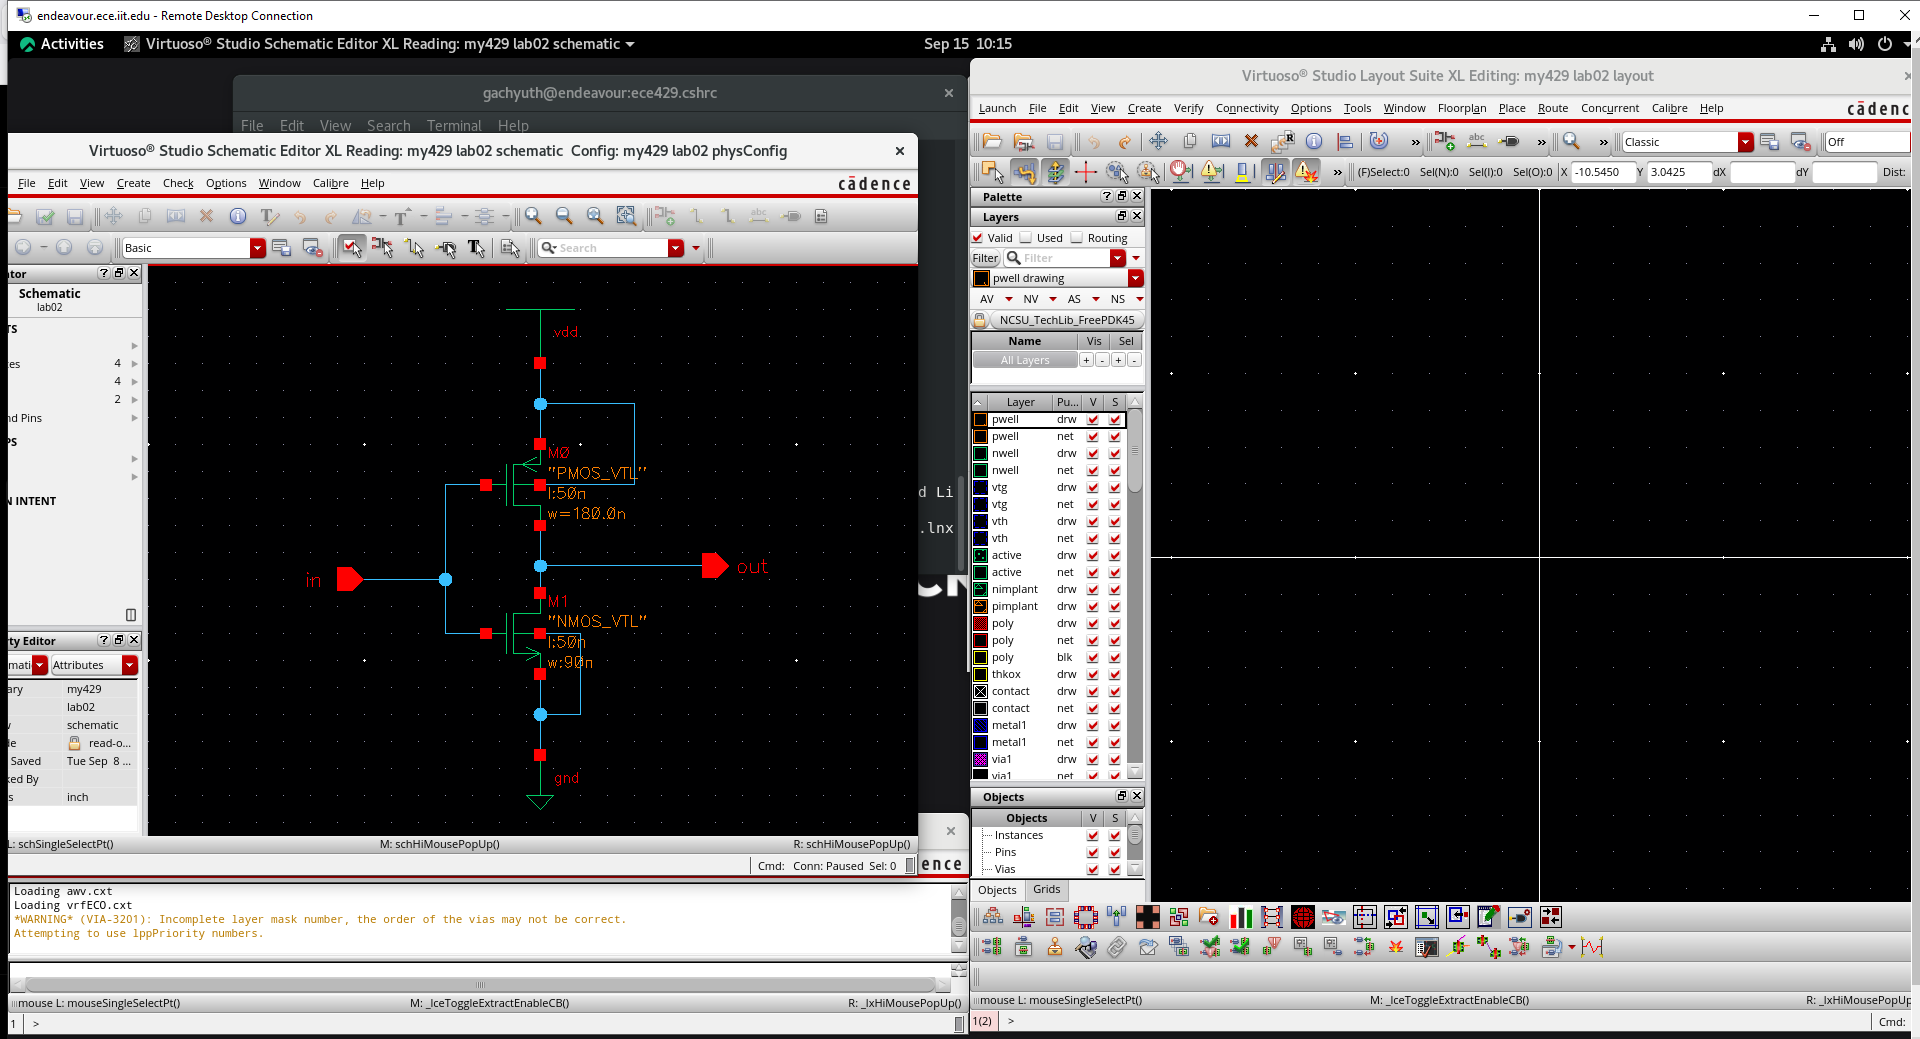Open the Basic workspace dropdown in schematic
Image resolution: width=1920 pixels, height=1039 pixels.
pos(257,248)
